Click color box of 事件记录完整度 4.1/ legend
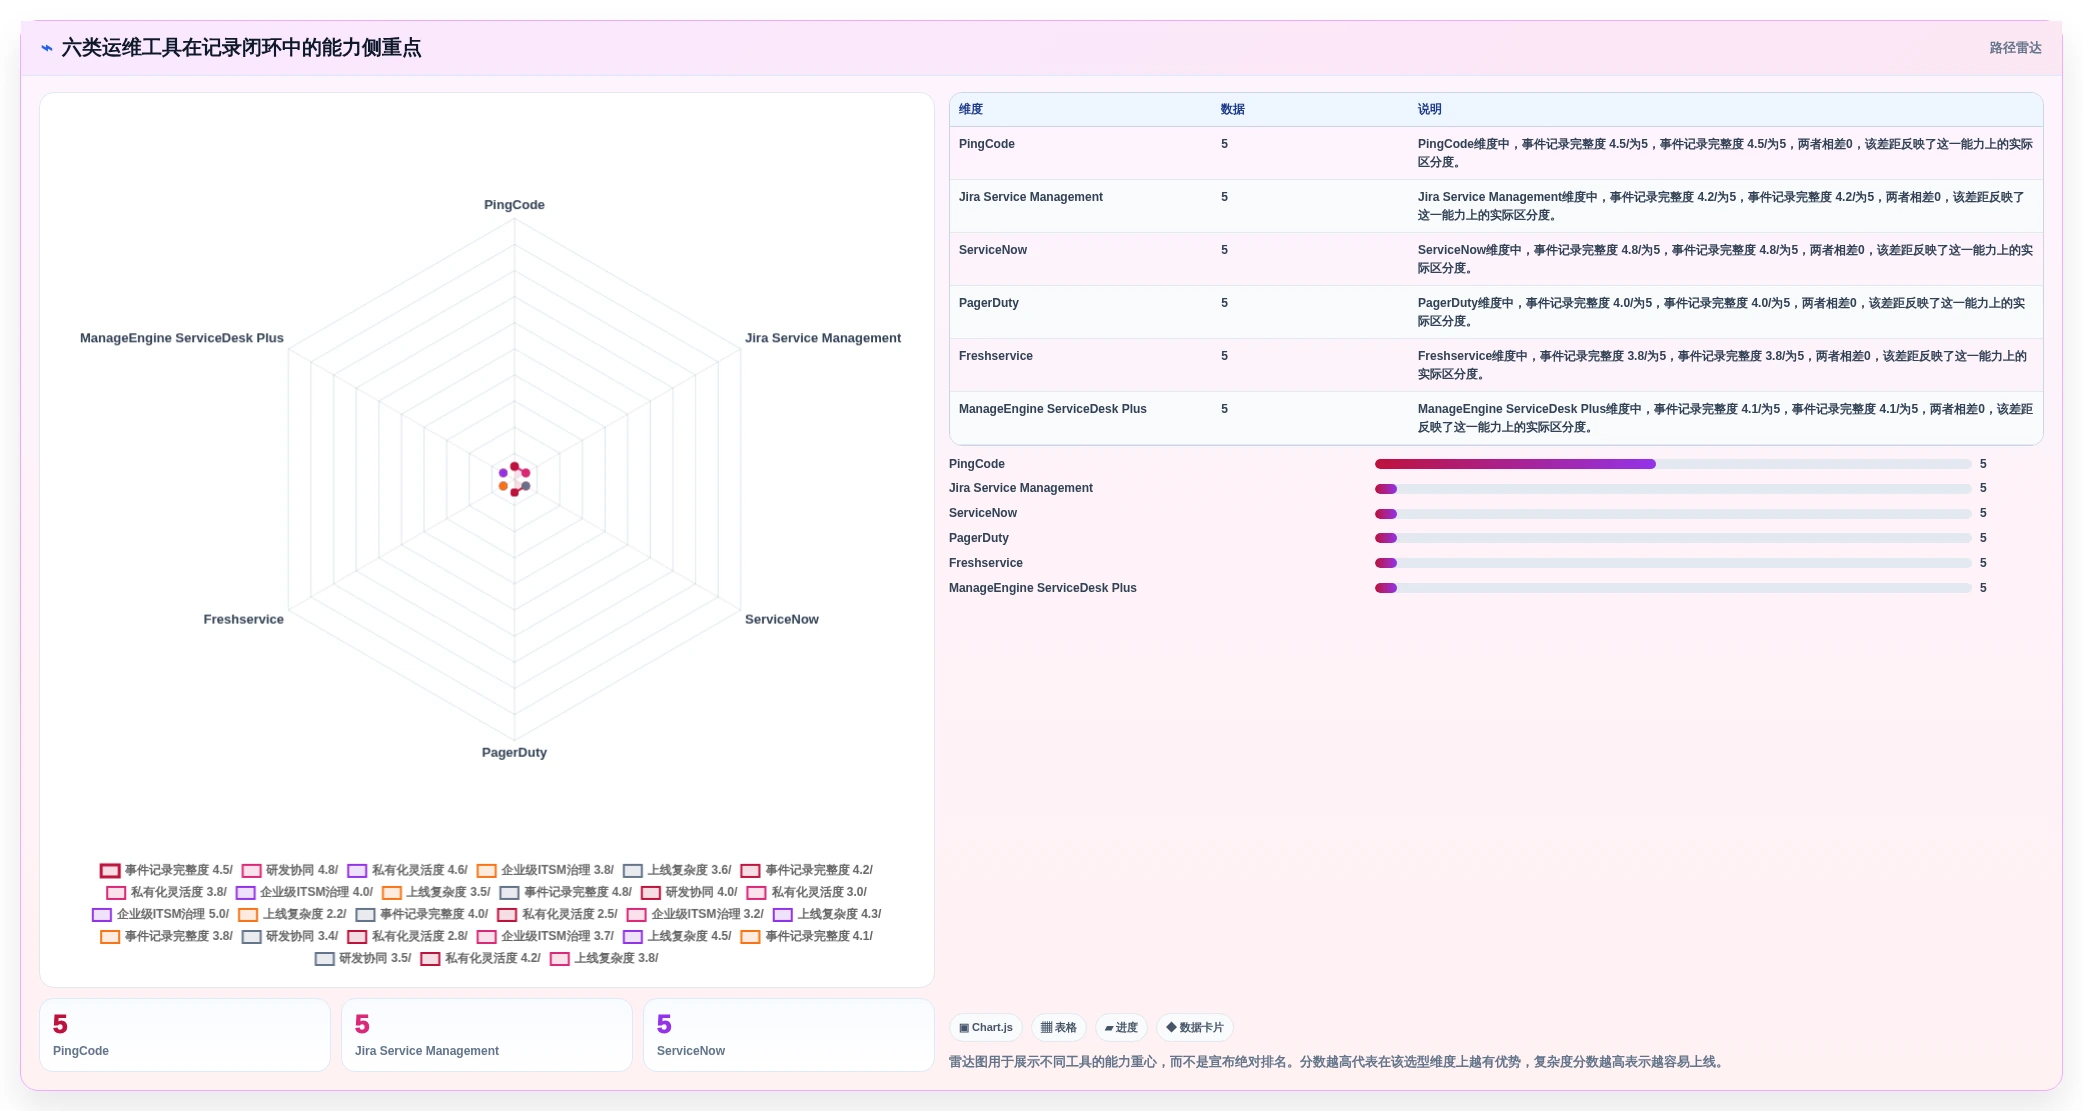The image size is (2083, 1111). (751, 937)
